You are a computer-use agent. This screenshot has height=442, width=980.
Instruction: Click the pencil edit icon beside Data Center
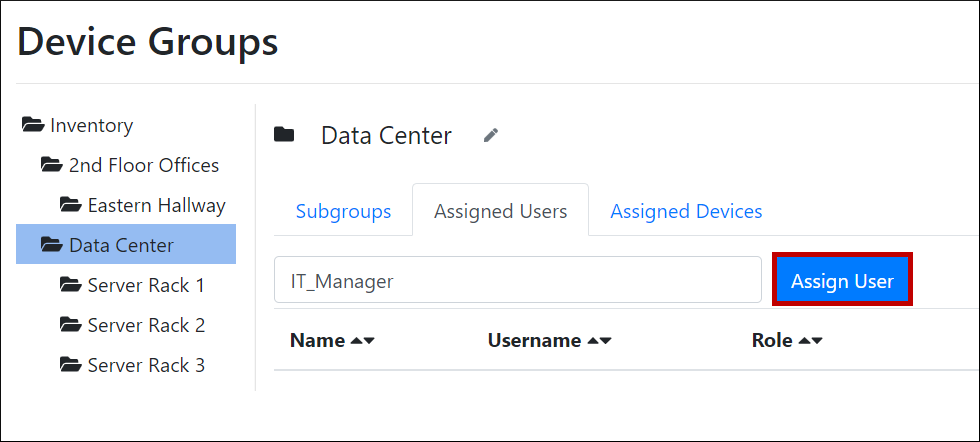(x=490, y=135)
